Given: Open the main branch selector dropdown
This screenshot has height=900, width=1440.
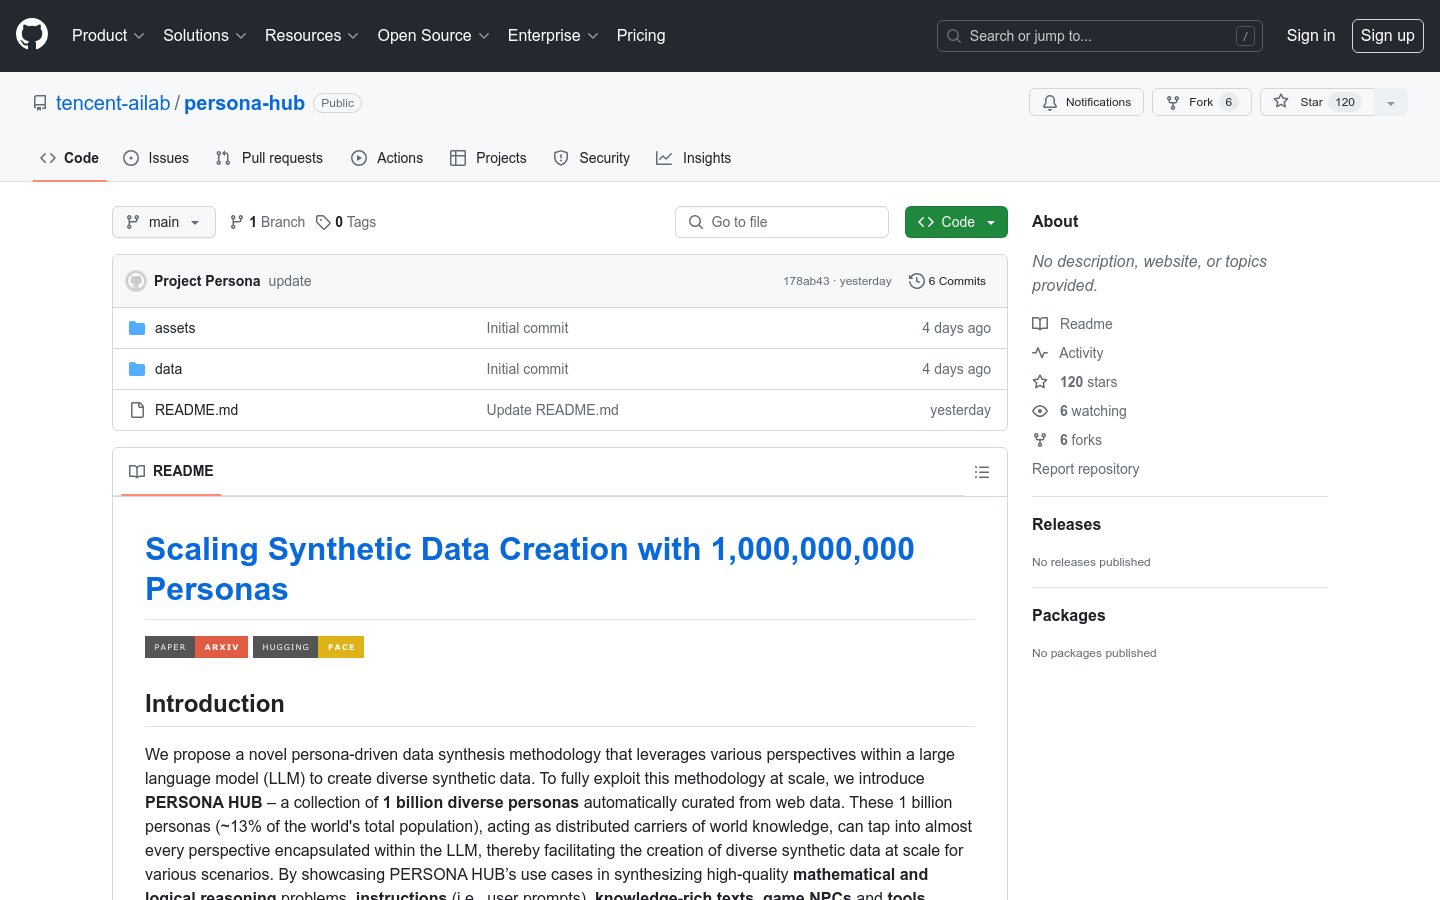Looking at the screenshot, I should (164, 222).
